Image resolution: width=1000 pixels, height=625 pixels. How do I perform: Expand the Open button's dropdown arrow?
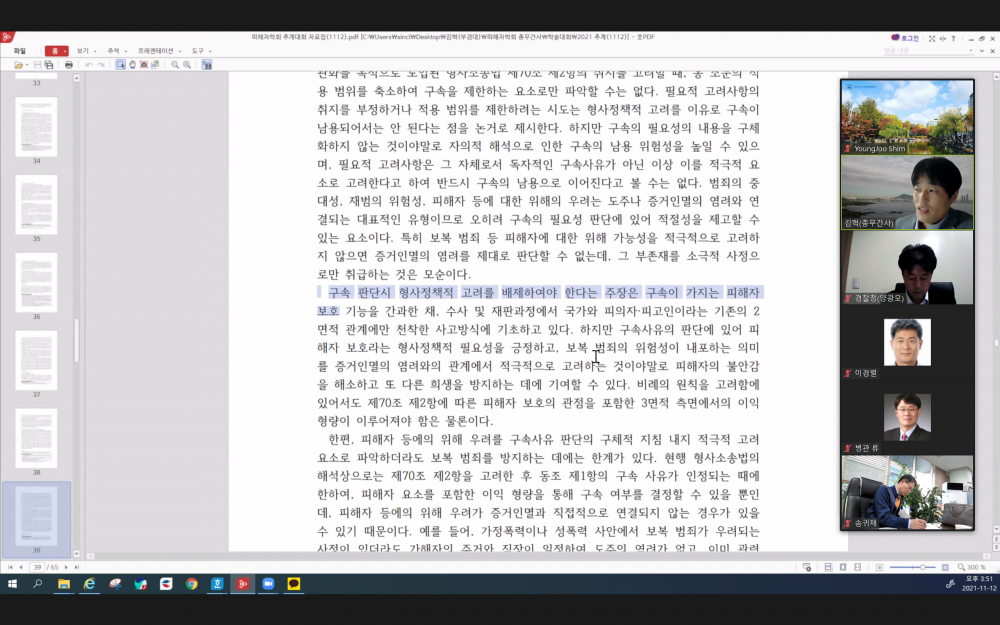tap(27, 64)
